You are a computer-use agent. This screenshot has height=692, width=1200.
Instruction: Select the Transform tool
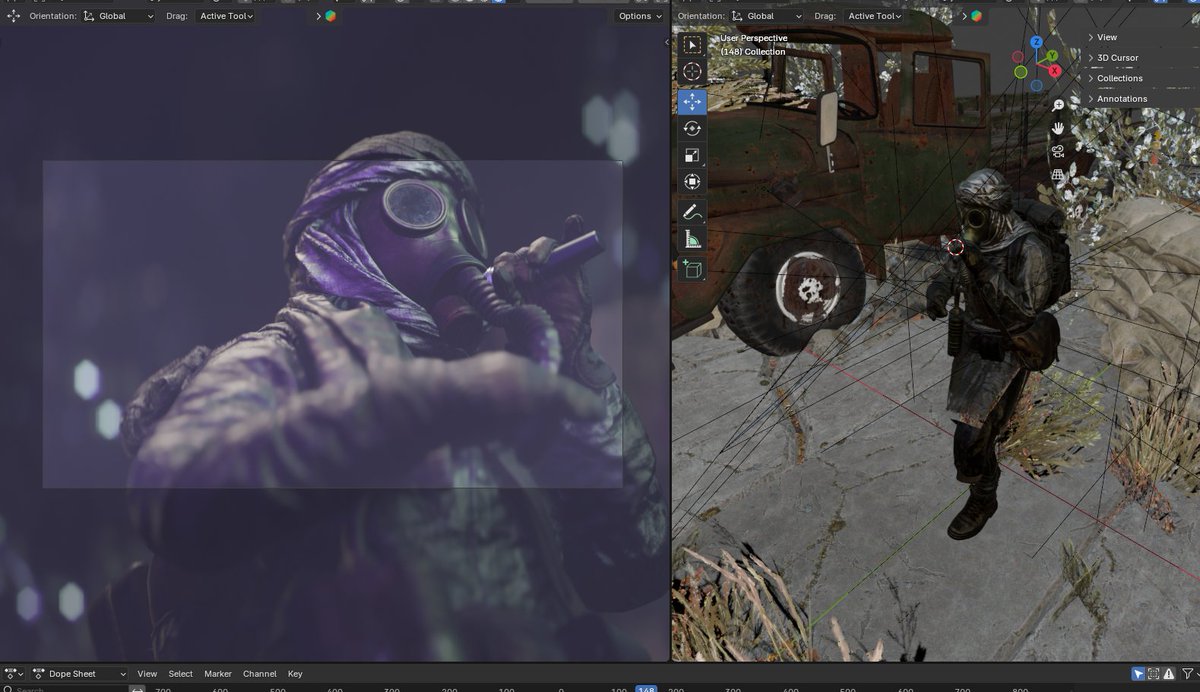(x=692, y=182)
